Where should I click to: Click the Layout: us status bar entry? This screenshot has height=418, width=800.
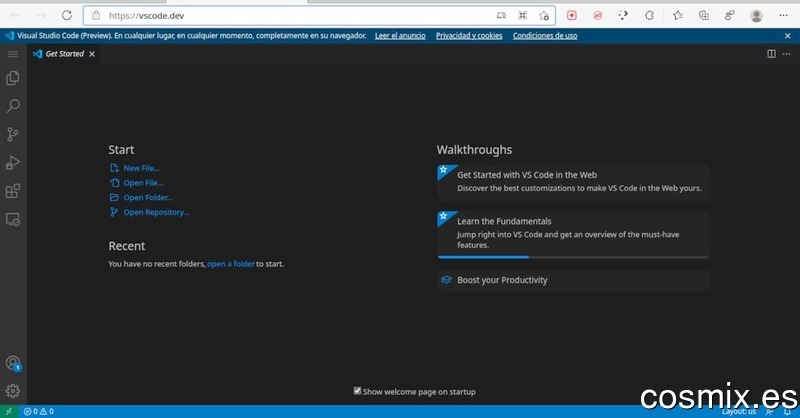point(739,411)
